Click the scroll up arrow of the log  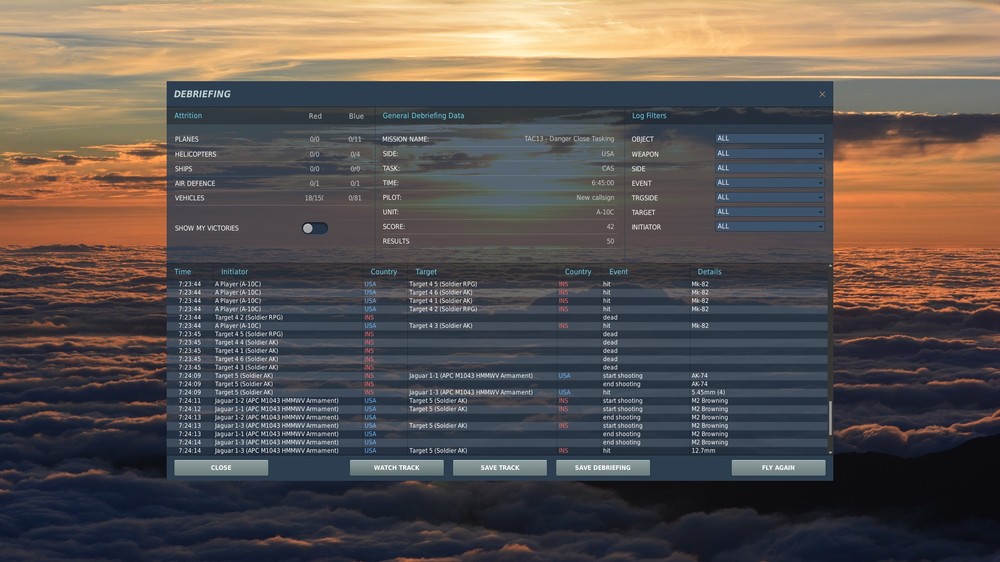tap(830, 266)
